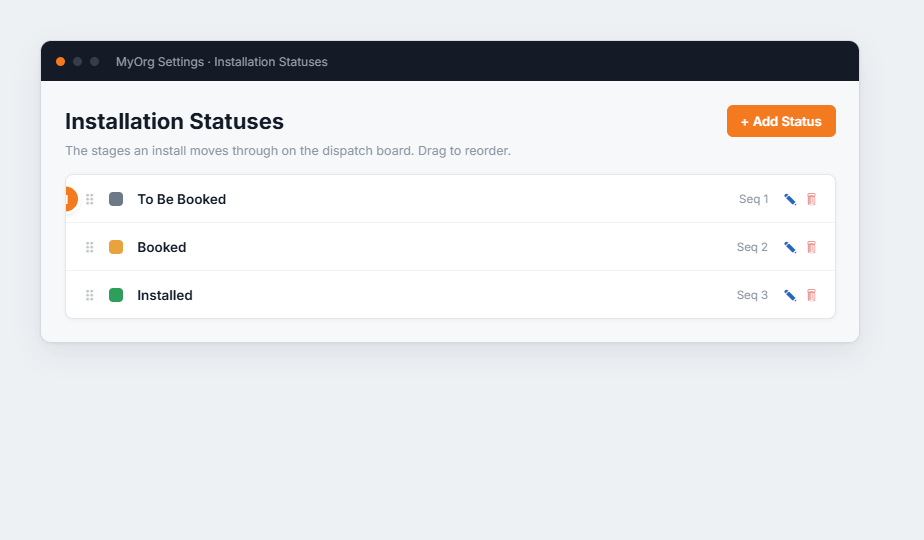
Task: Remove the Booked status via trash icon
Action: (x=811, y=247)
